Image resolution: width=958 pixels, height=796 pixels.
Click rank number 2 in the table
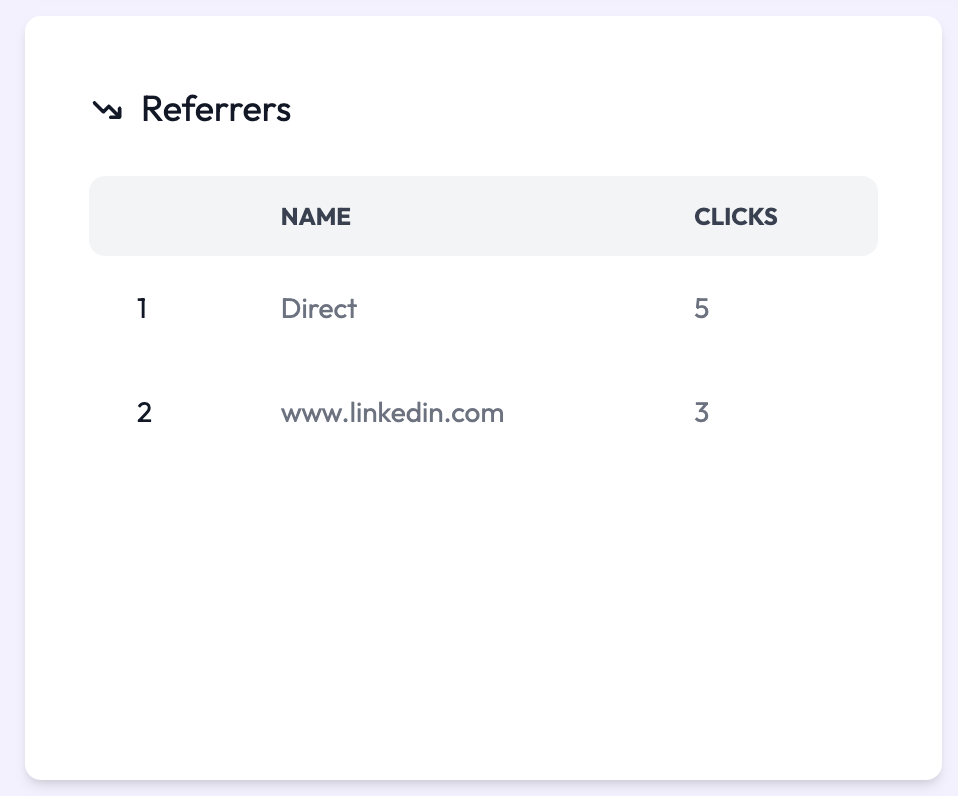pos(144,413)
